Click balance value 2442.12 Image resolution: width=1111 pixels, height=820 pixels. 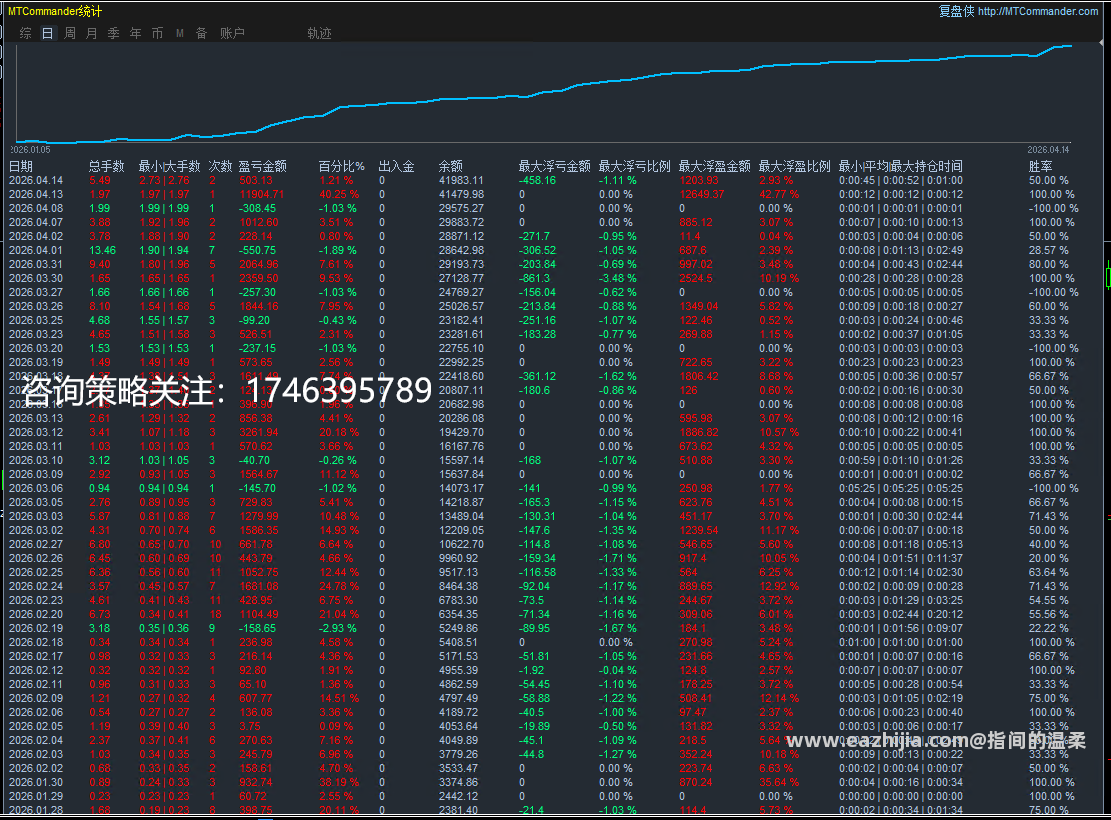coord(458,797)
